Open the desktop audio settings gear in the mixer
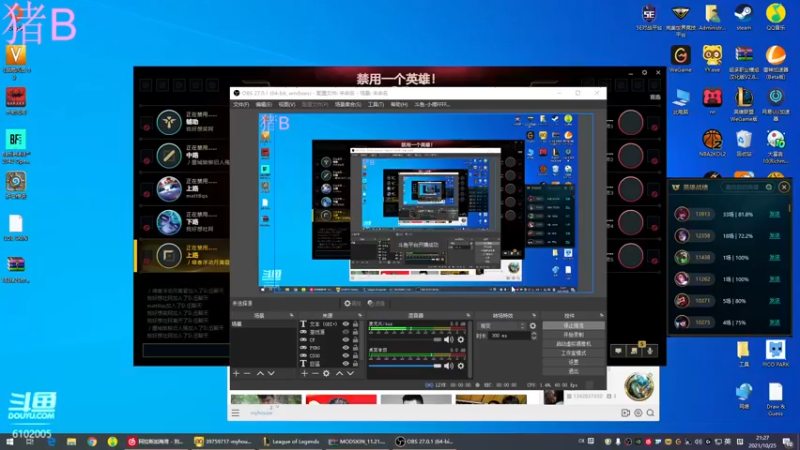The height and width of the screenshot is (450, 800). click(x=461, y=365)
